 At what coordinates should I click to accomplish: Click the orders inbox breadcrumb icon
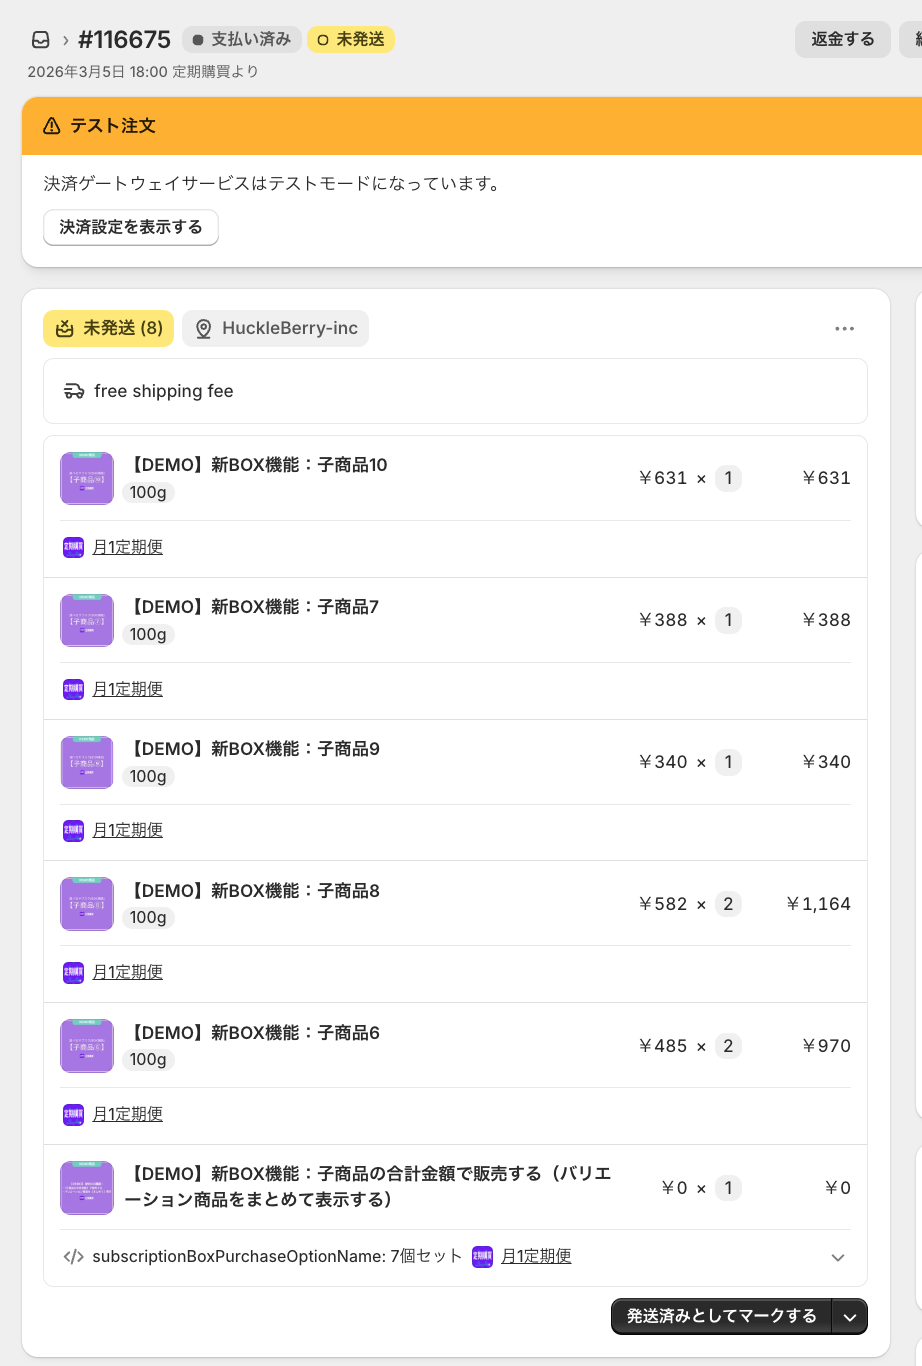41,40
